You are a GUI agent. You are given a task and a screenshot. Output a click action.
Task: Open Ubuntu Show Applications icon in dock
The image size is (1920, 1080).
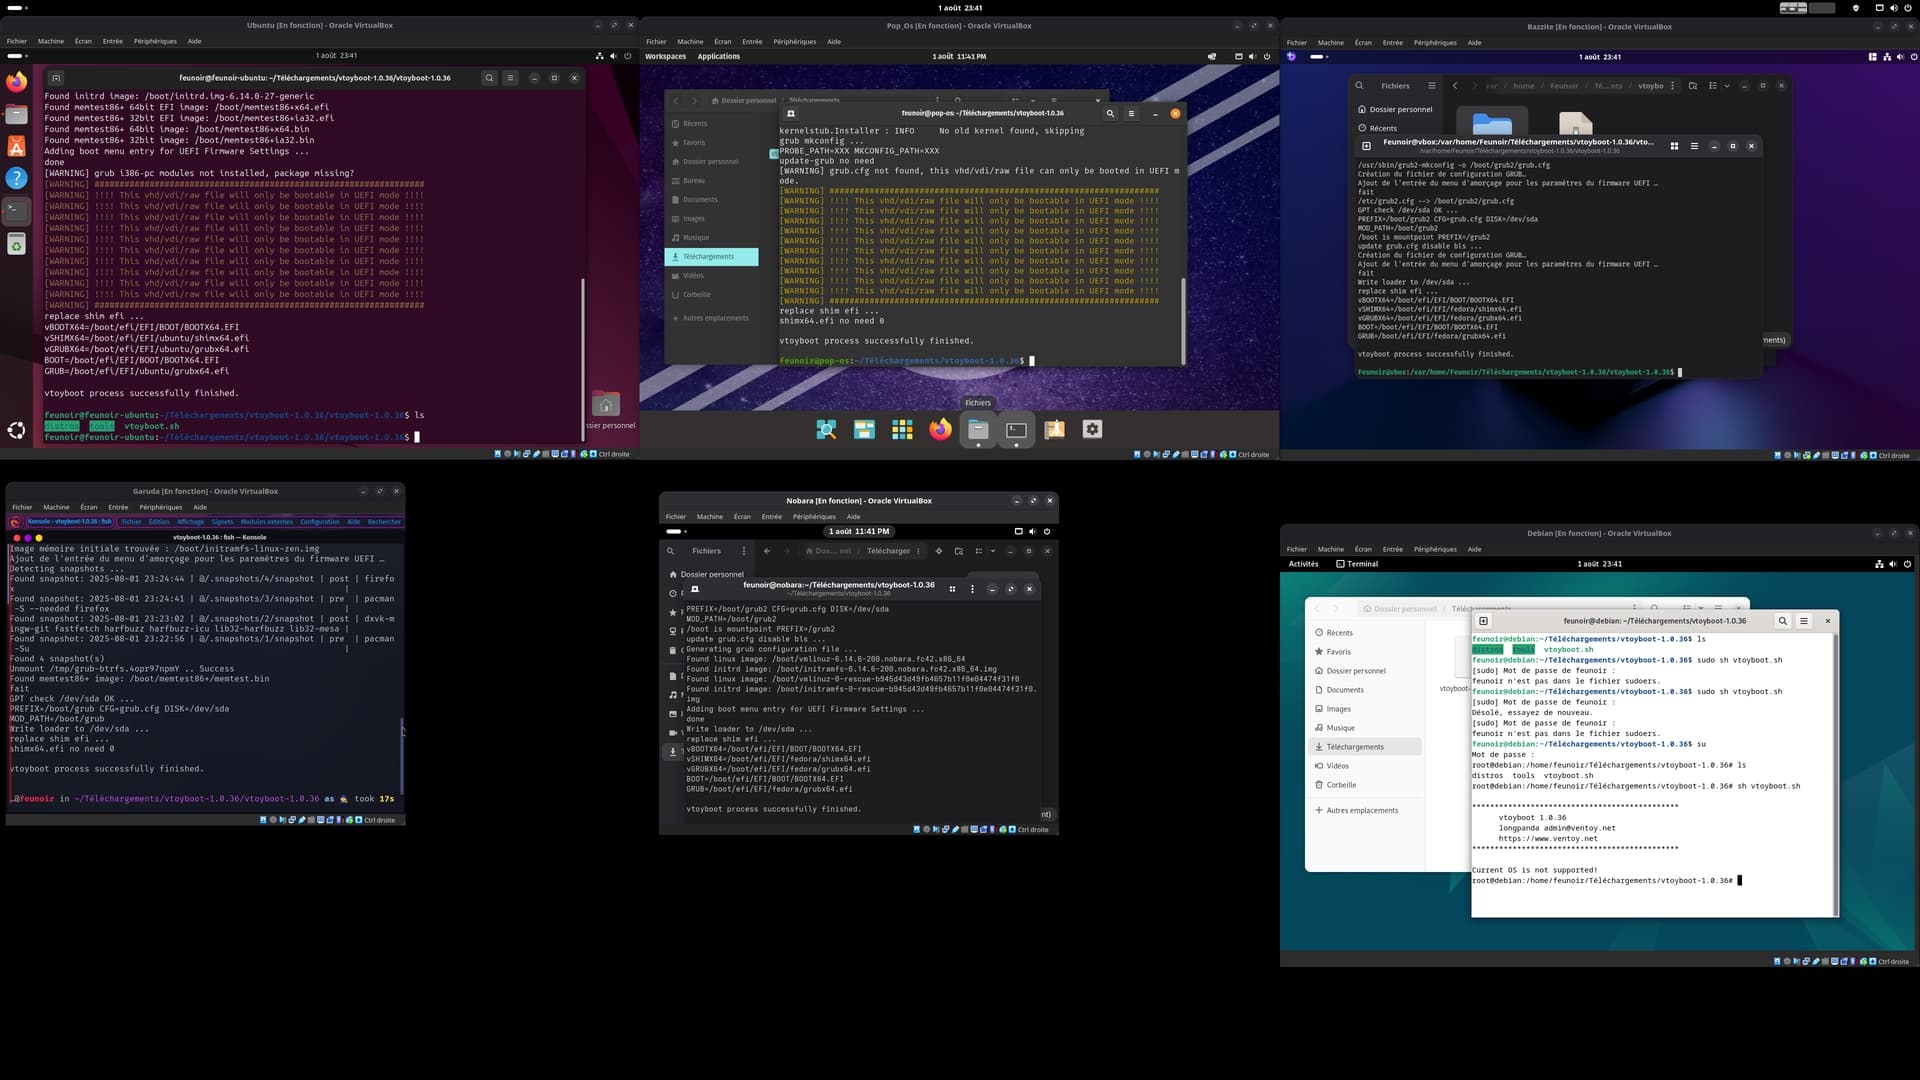pyautogui.click(x=17, y=430)
